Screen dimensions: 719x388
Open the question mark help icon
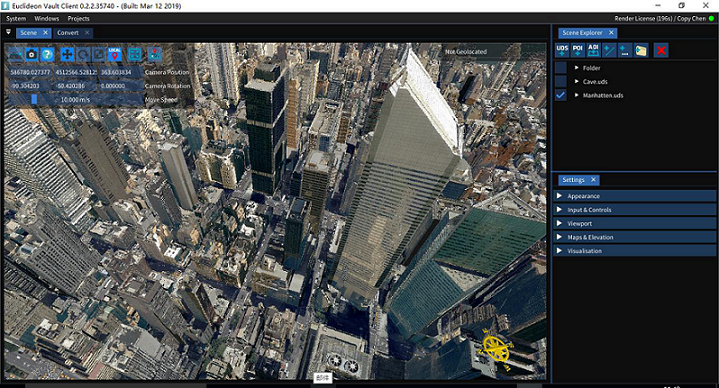(x=47, y=55)
